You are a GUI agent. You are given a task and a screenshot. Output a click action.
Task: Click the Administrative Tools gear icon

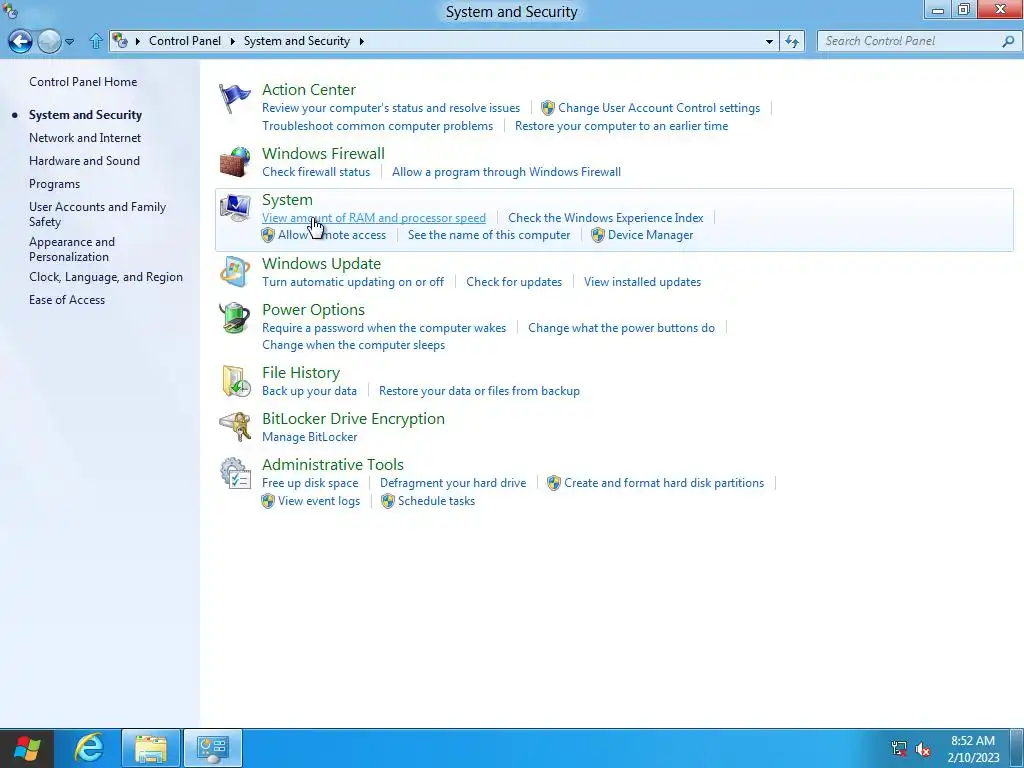(234, 473)
